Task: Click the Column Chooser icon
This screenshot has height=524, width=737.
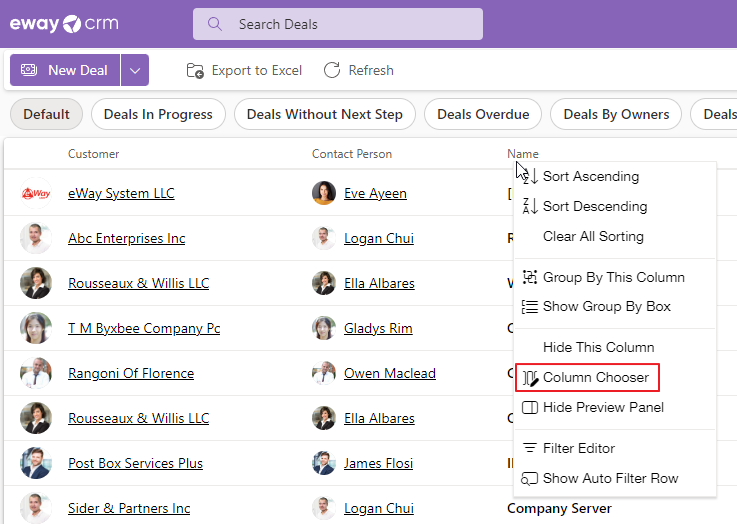Action: pyautogui.click(x=530, y=377)
